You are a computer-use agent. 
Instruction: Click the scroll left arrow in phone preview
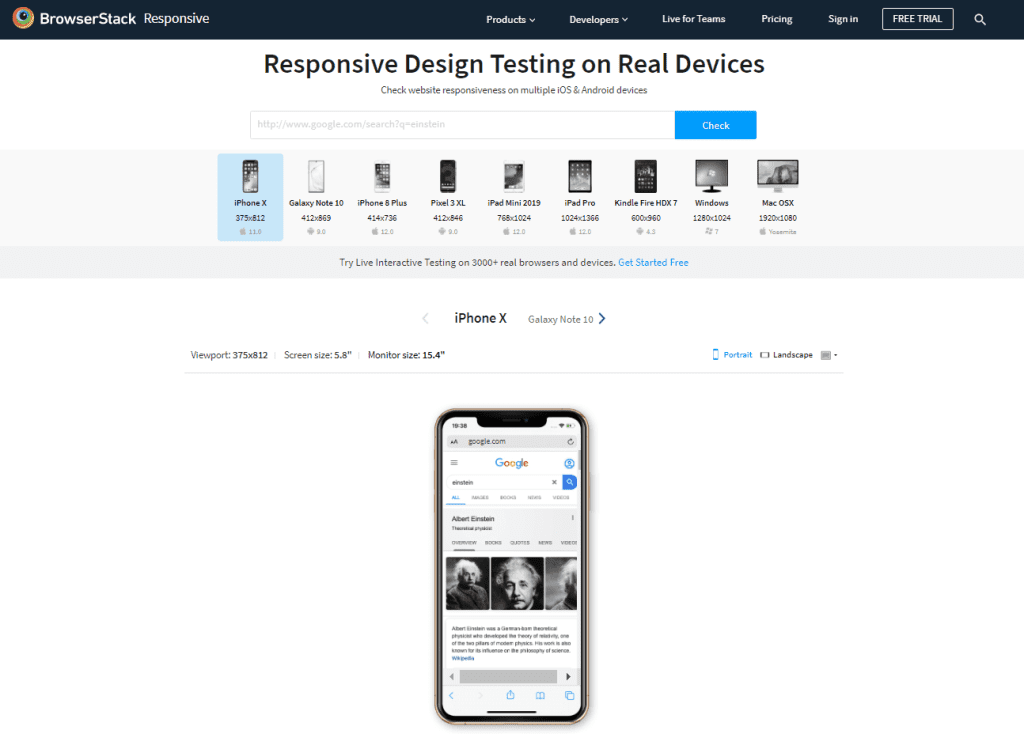point(452,677)
